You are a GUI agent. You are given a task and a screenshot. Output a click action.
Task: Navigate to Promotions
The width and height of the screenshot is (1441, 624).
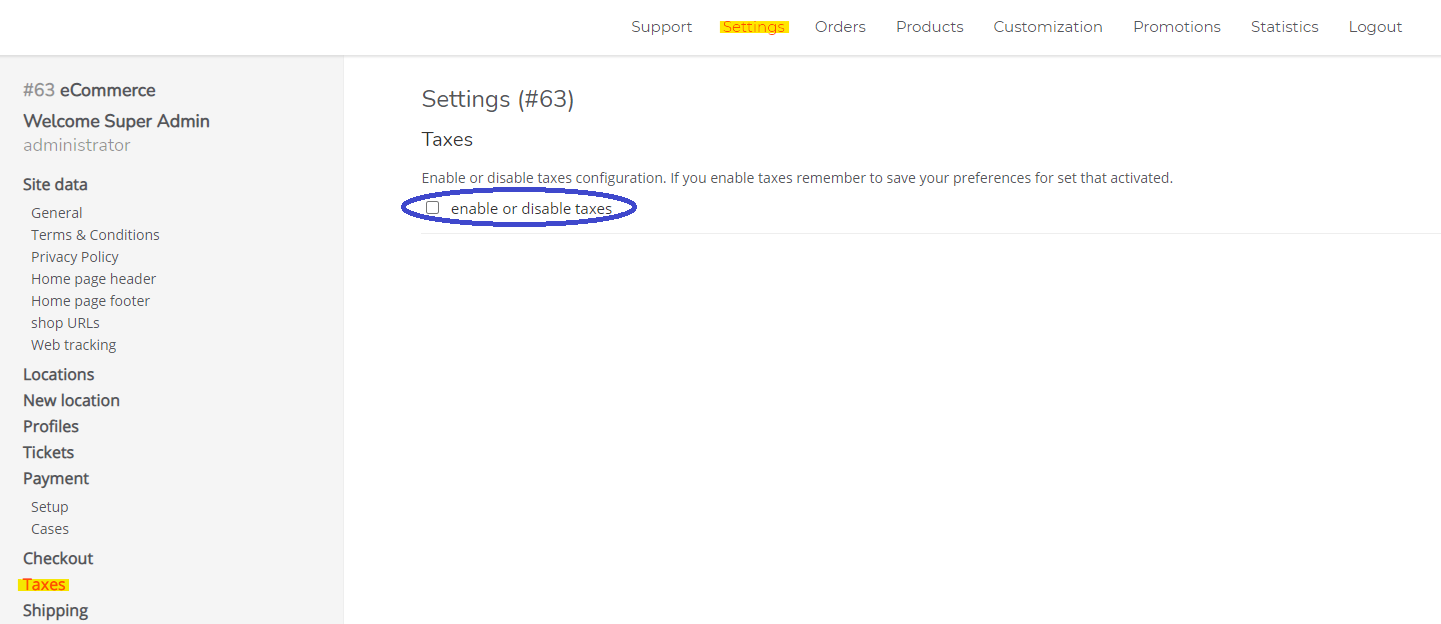pyautogui.click(x=1177, y=27)
